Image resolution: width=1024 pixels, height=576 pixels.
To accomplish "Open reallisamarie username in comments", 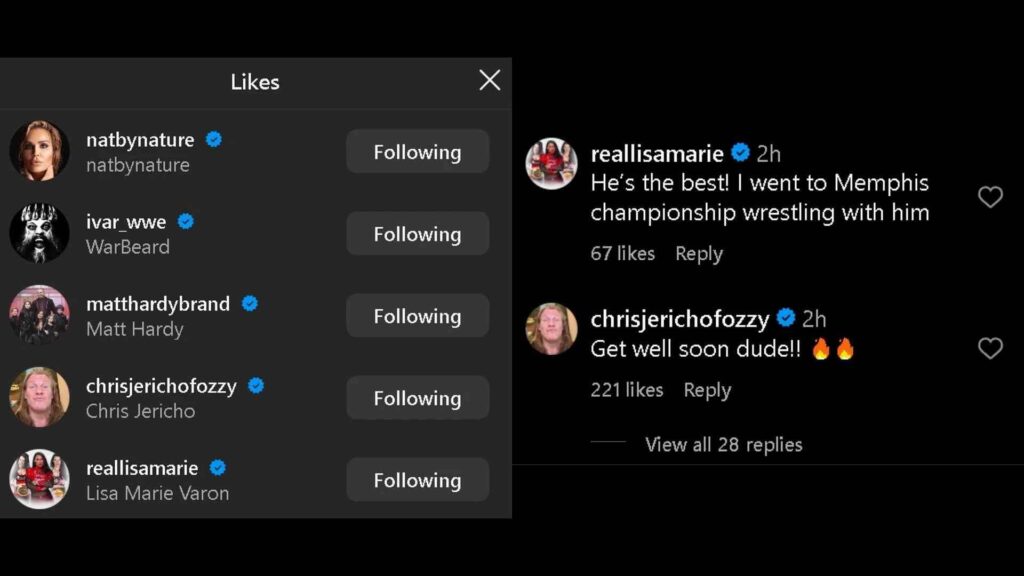I will pos(657,153).
